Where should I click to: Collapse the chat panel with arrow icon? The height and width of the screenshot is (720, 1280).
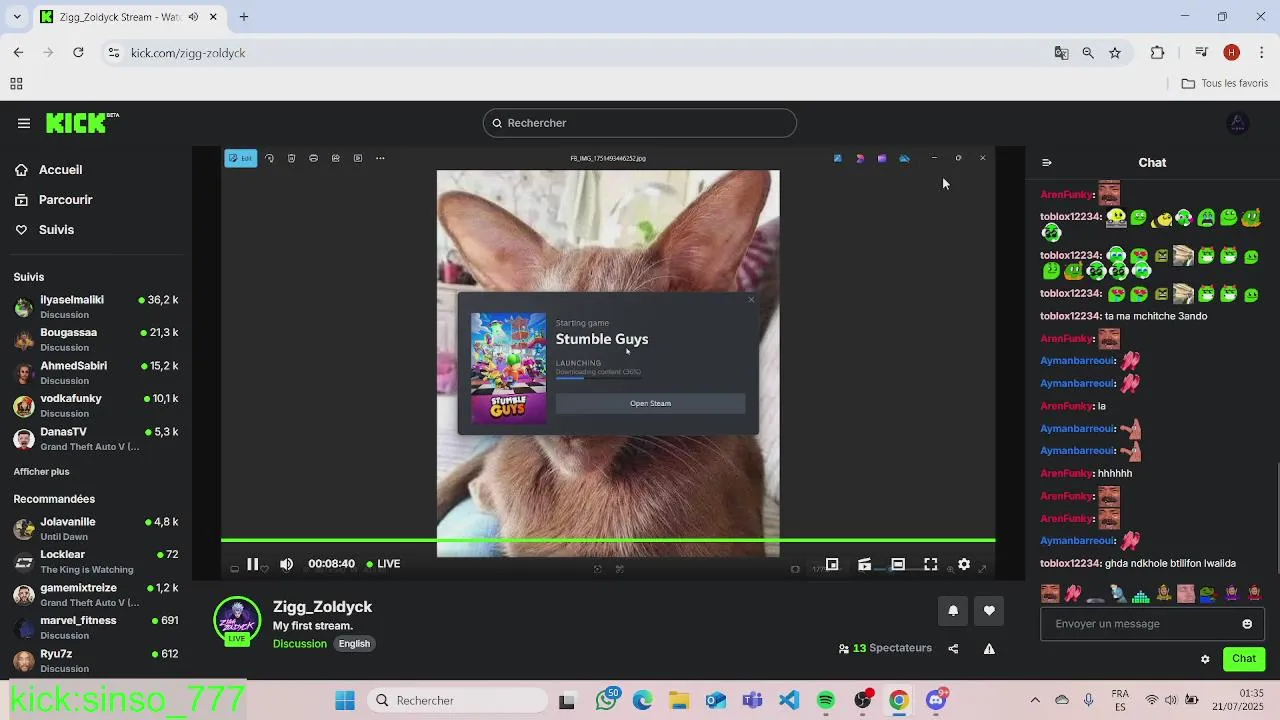tap(1047, 162)
